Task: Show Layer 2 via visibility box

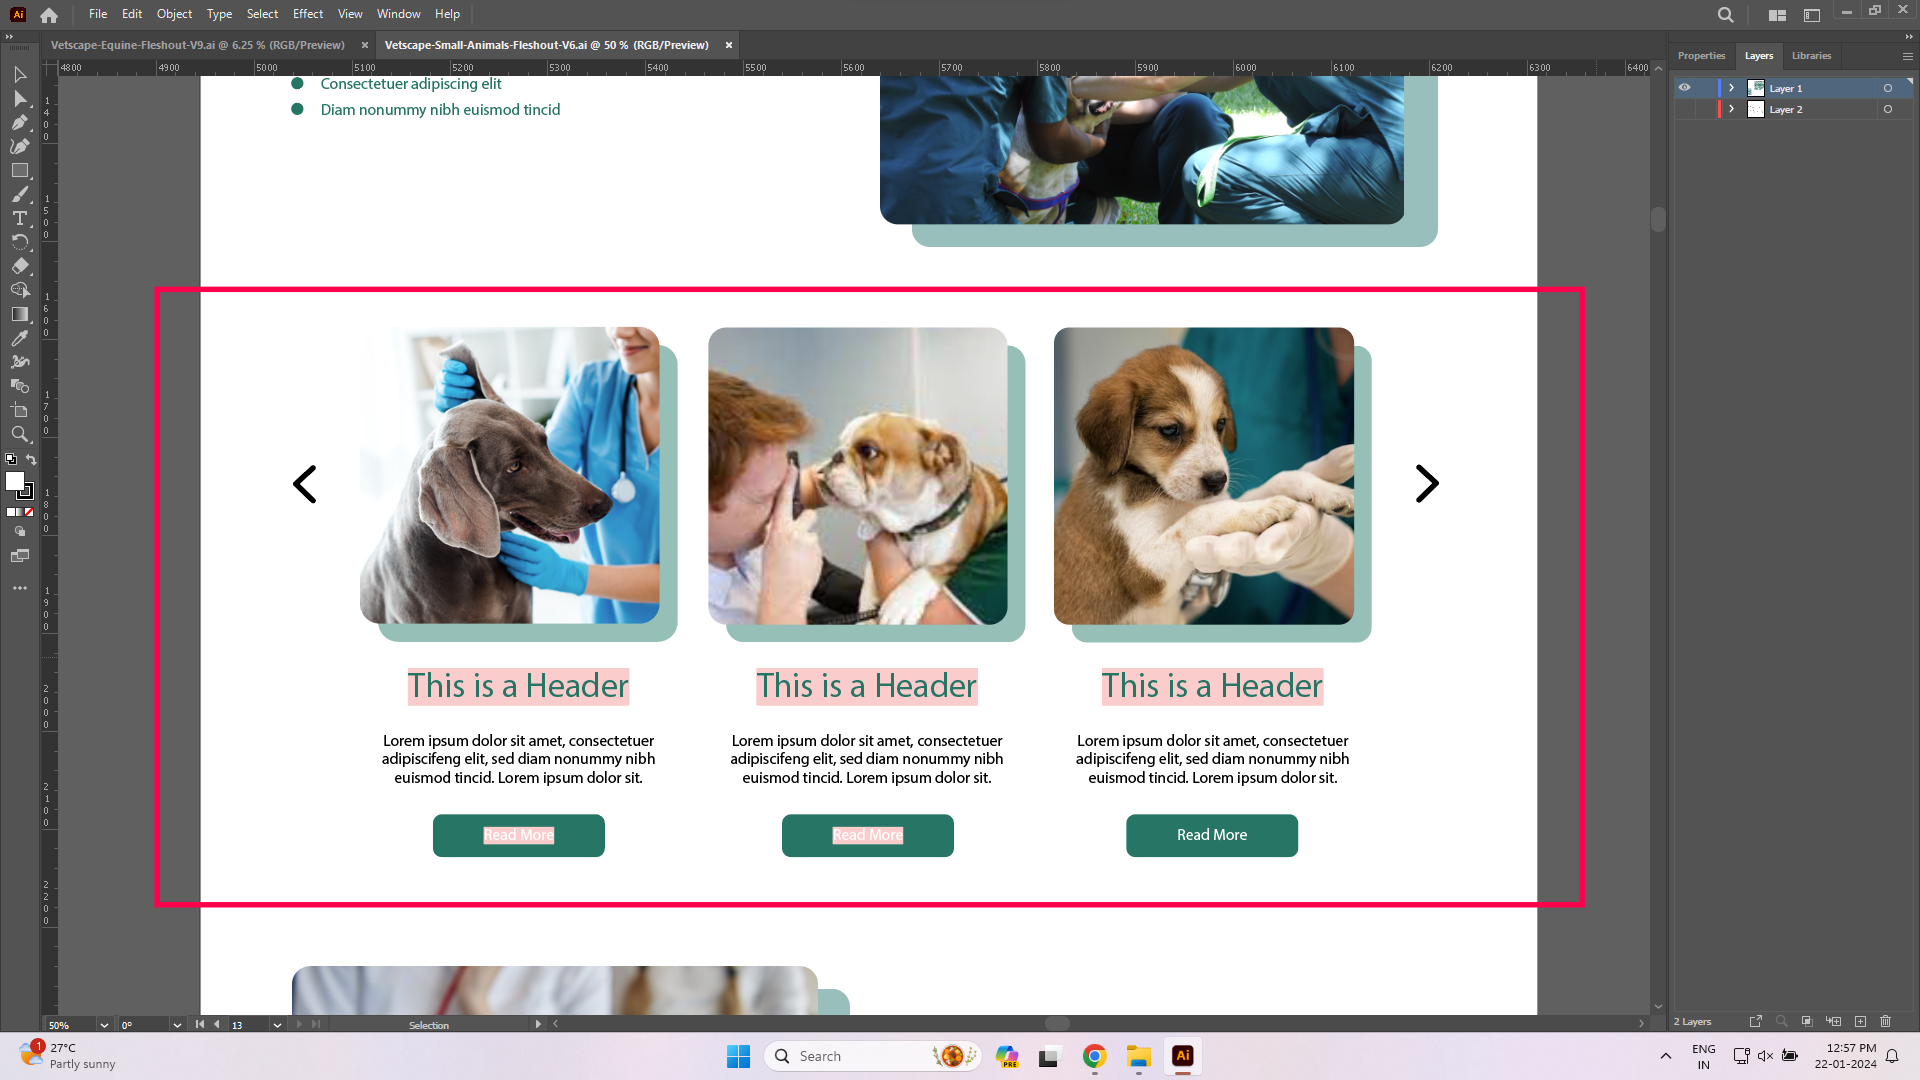Action: point(1685,110)
